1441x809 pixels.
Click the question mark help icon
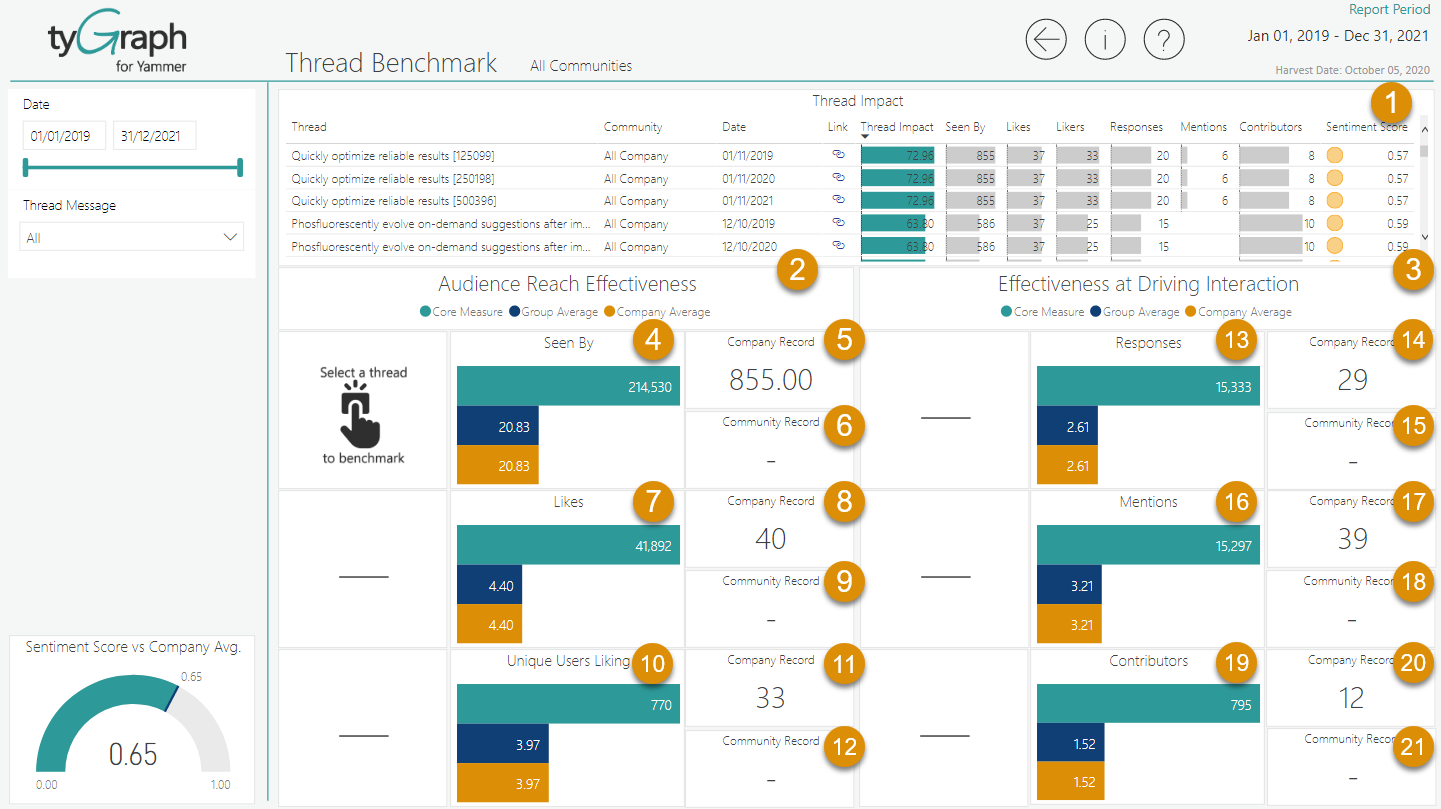click(x=1164, y=39)
